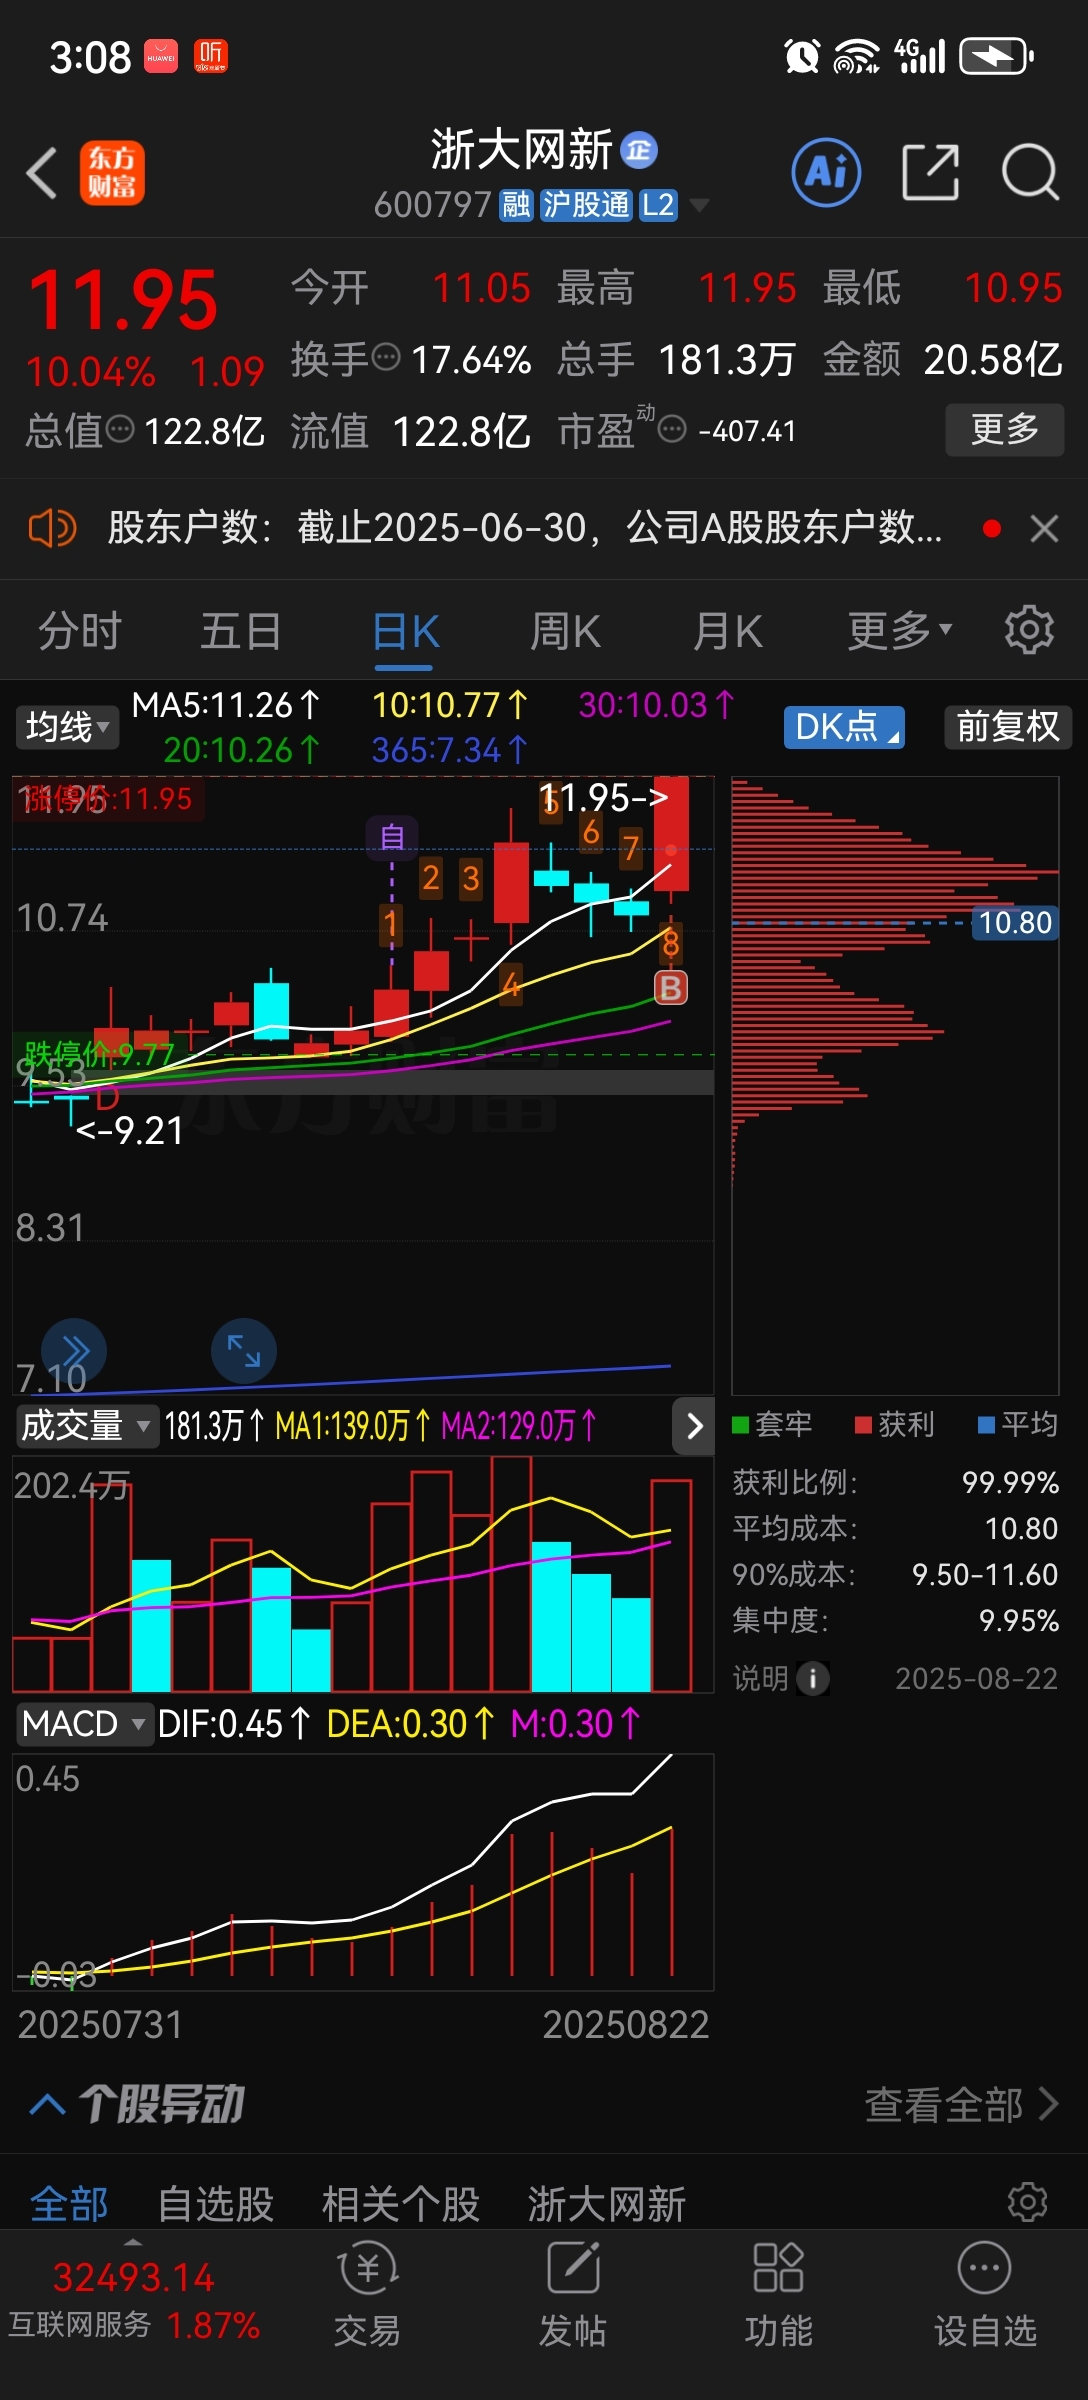Screen dimensions: 1088x2400
Task: Tap the 发帖 post icon
Action: tap(573, 2295)
